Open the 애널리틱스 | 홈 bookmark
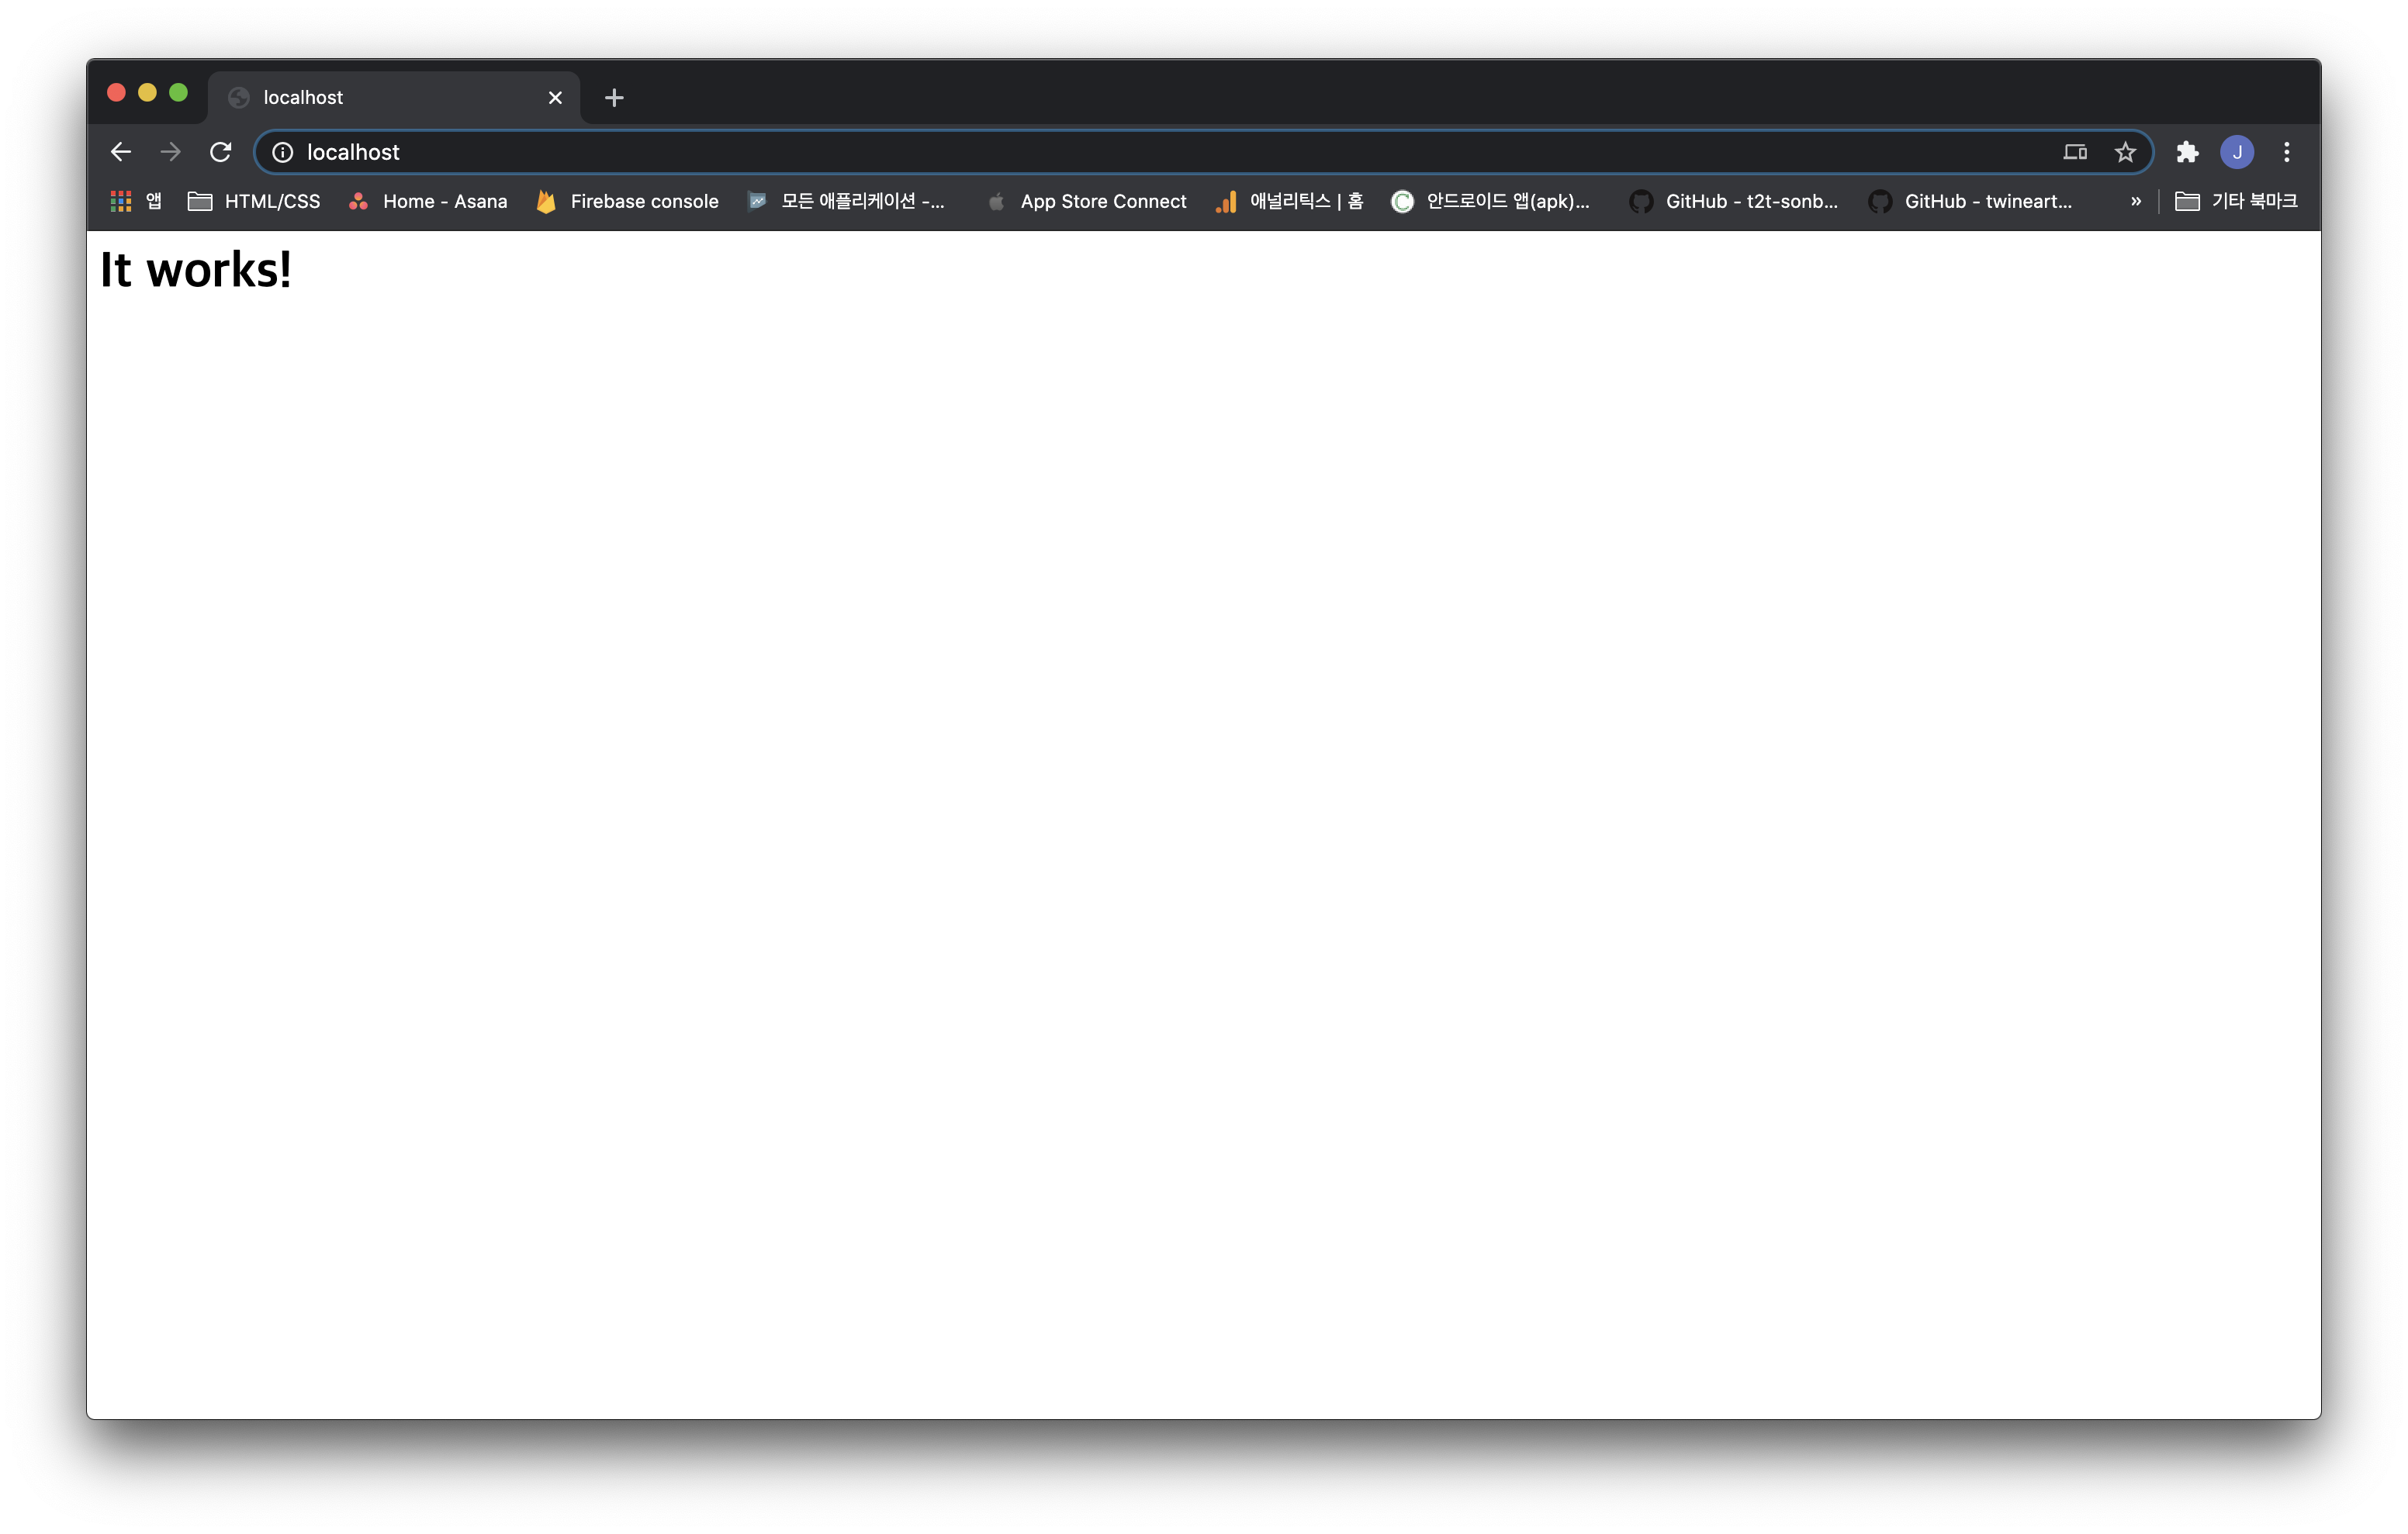Screen dimensions: 2408x1534 1288,201
